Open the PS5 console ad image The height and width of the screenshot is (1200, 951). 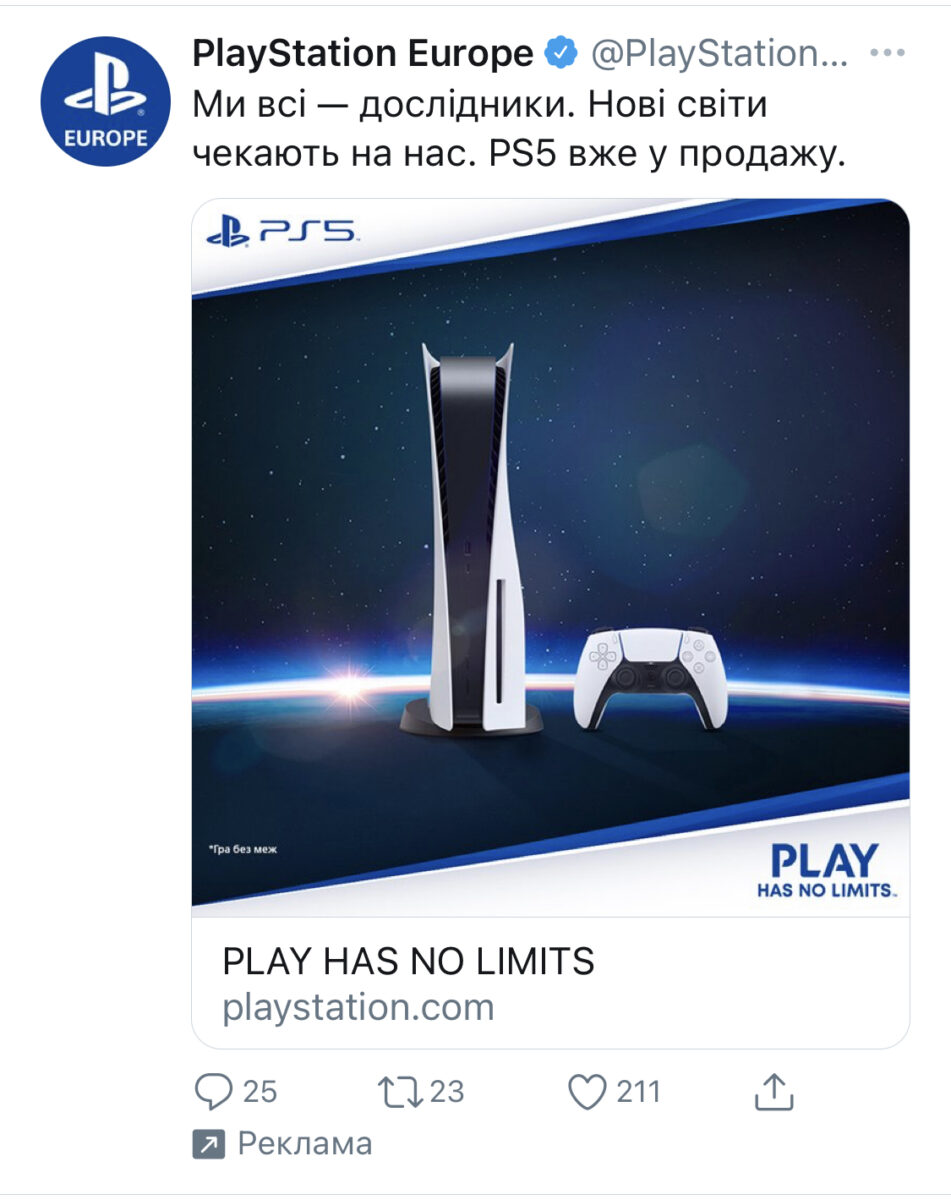point(550,557)
